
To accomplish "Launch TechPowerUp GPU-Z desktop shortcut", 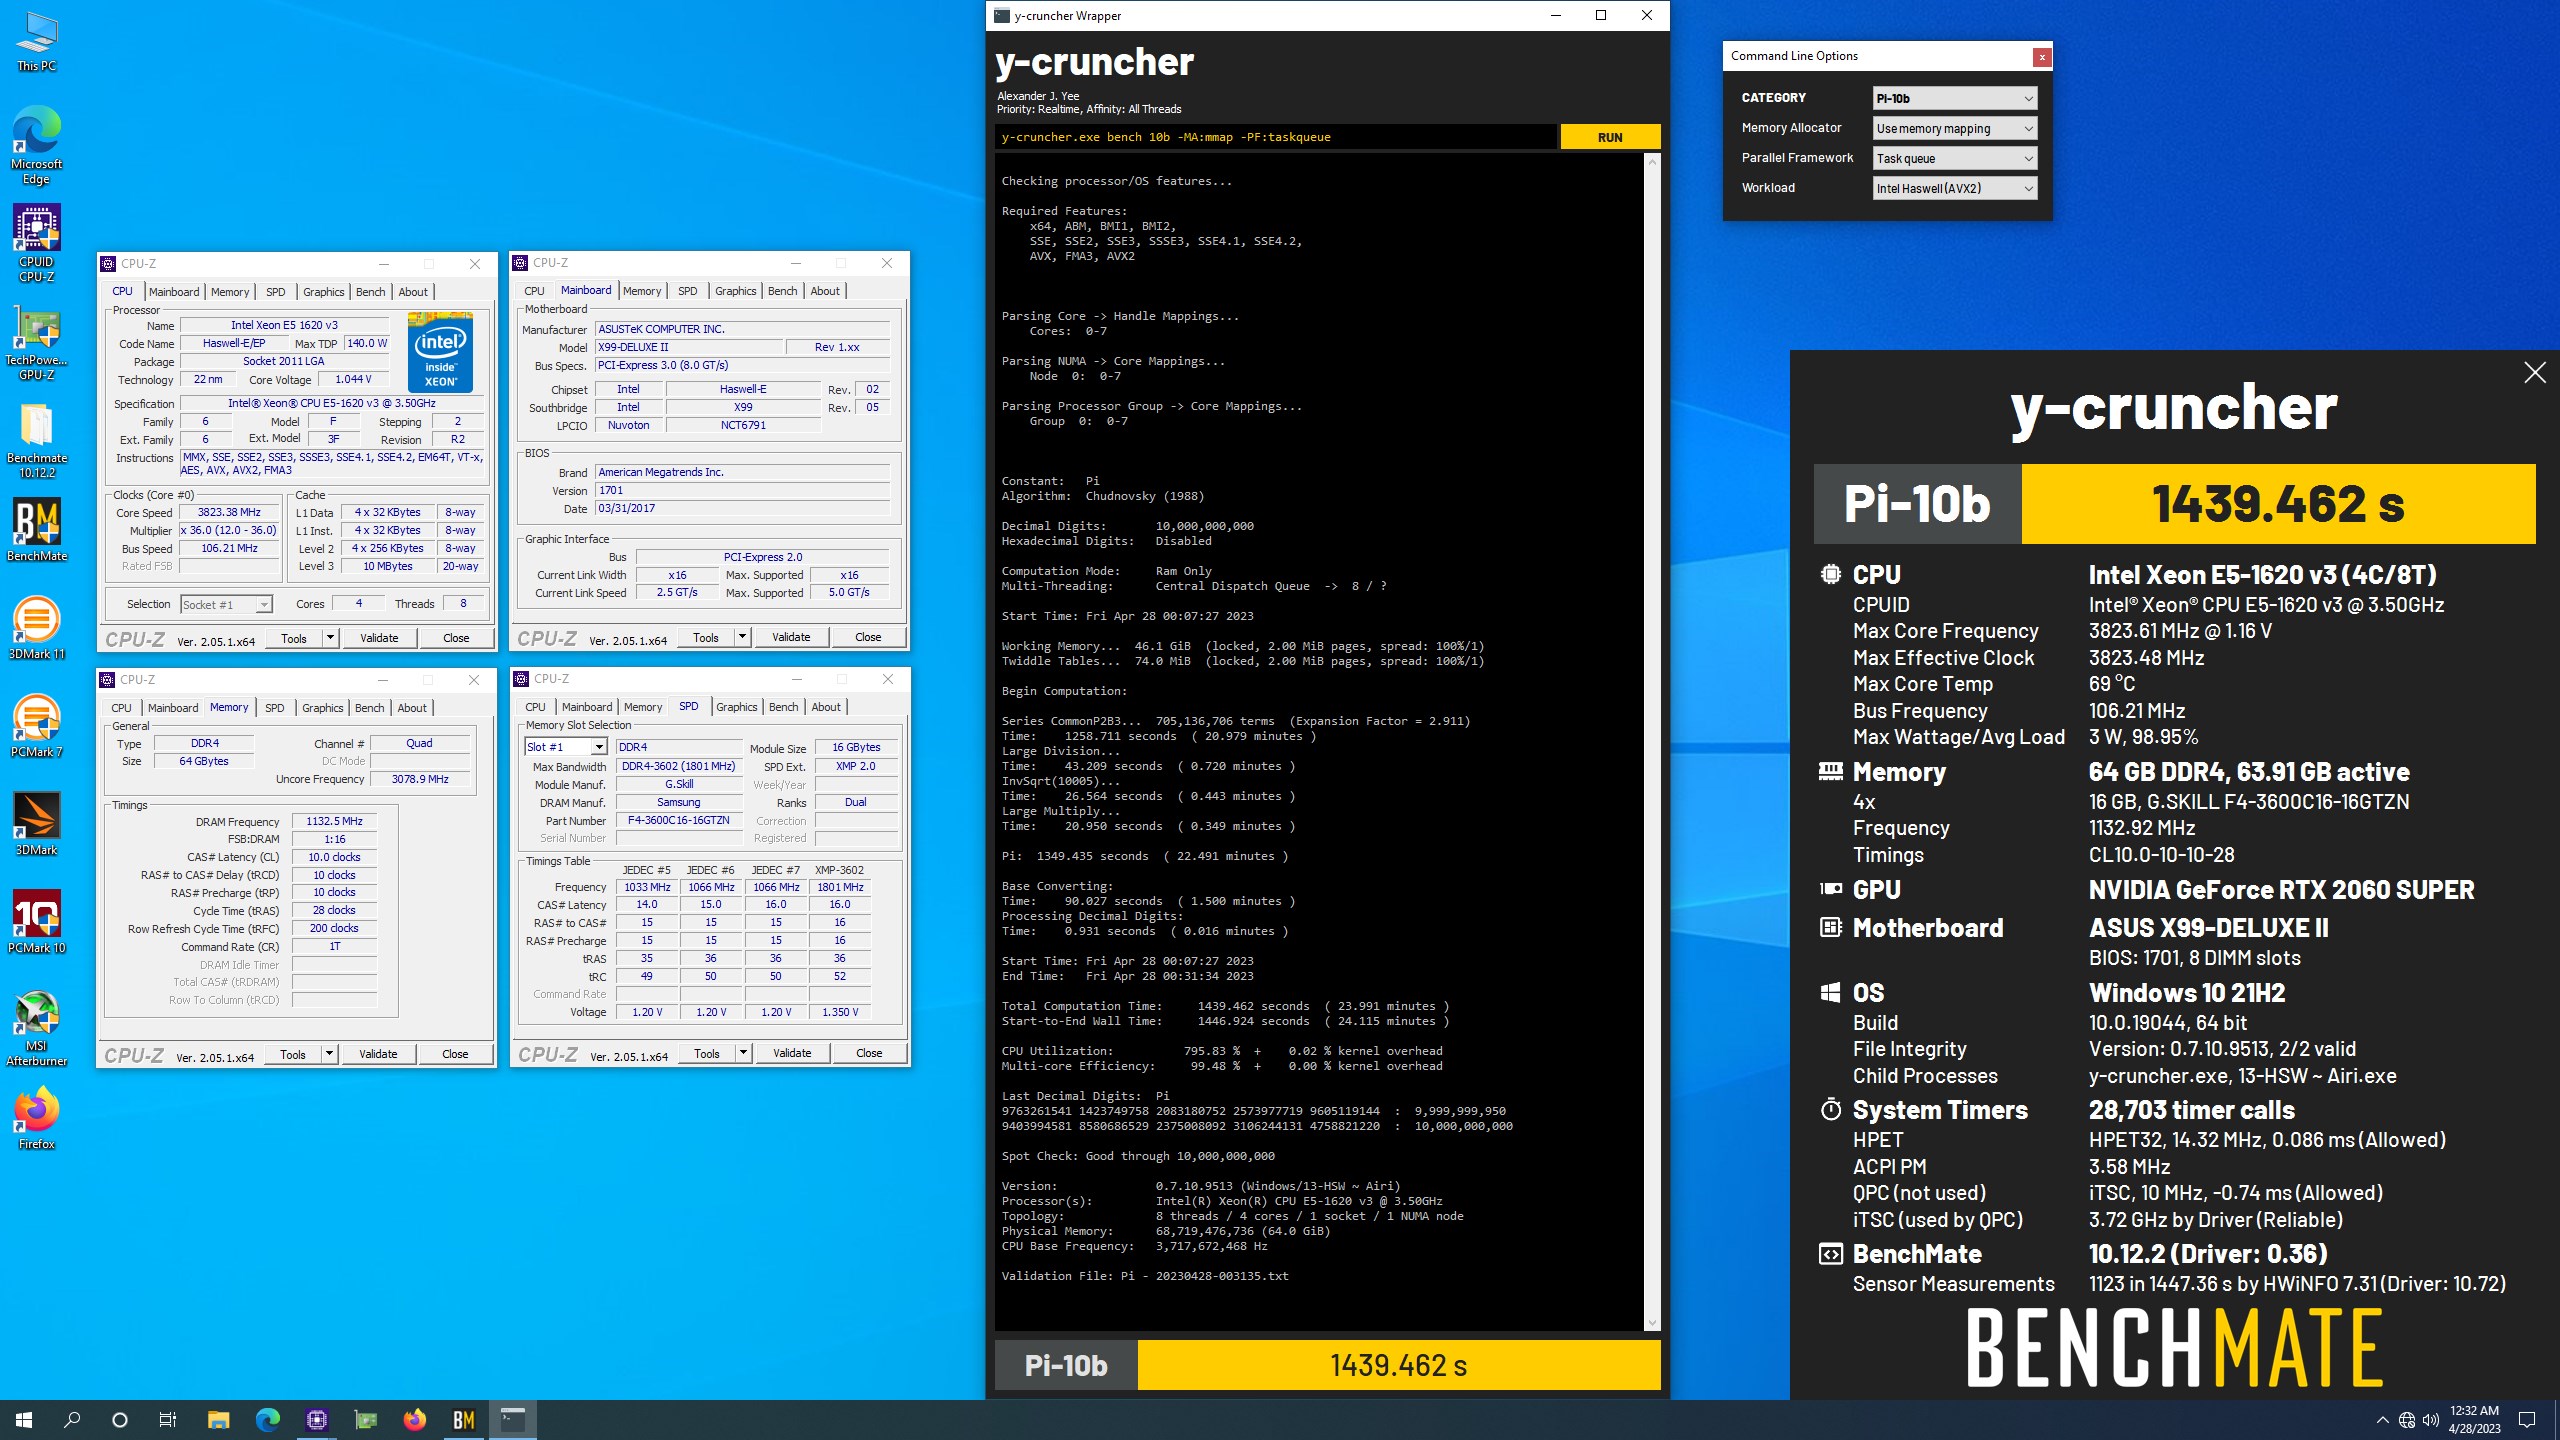I will pos(37,344).
